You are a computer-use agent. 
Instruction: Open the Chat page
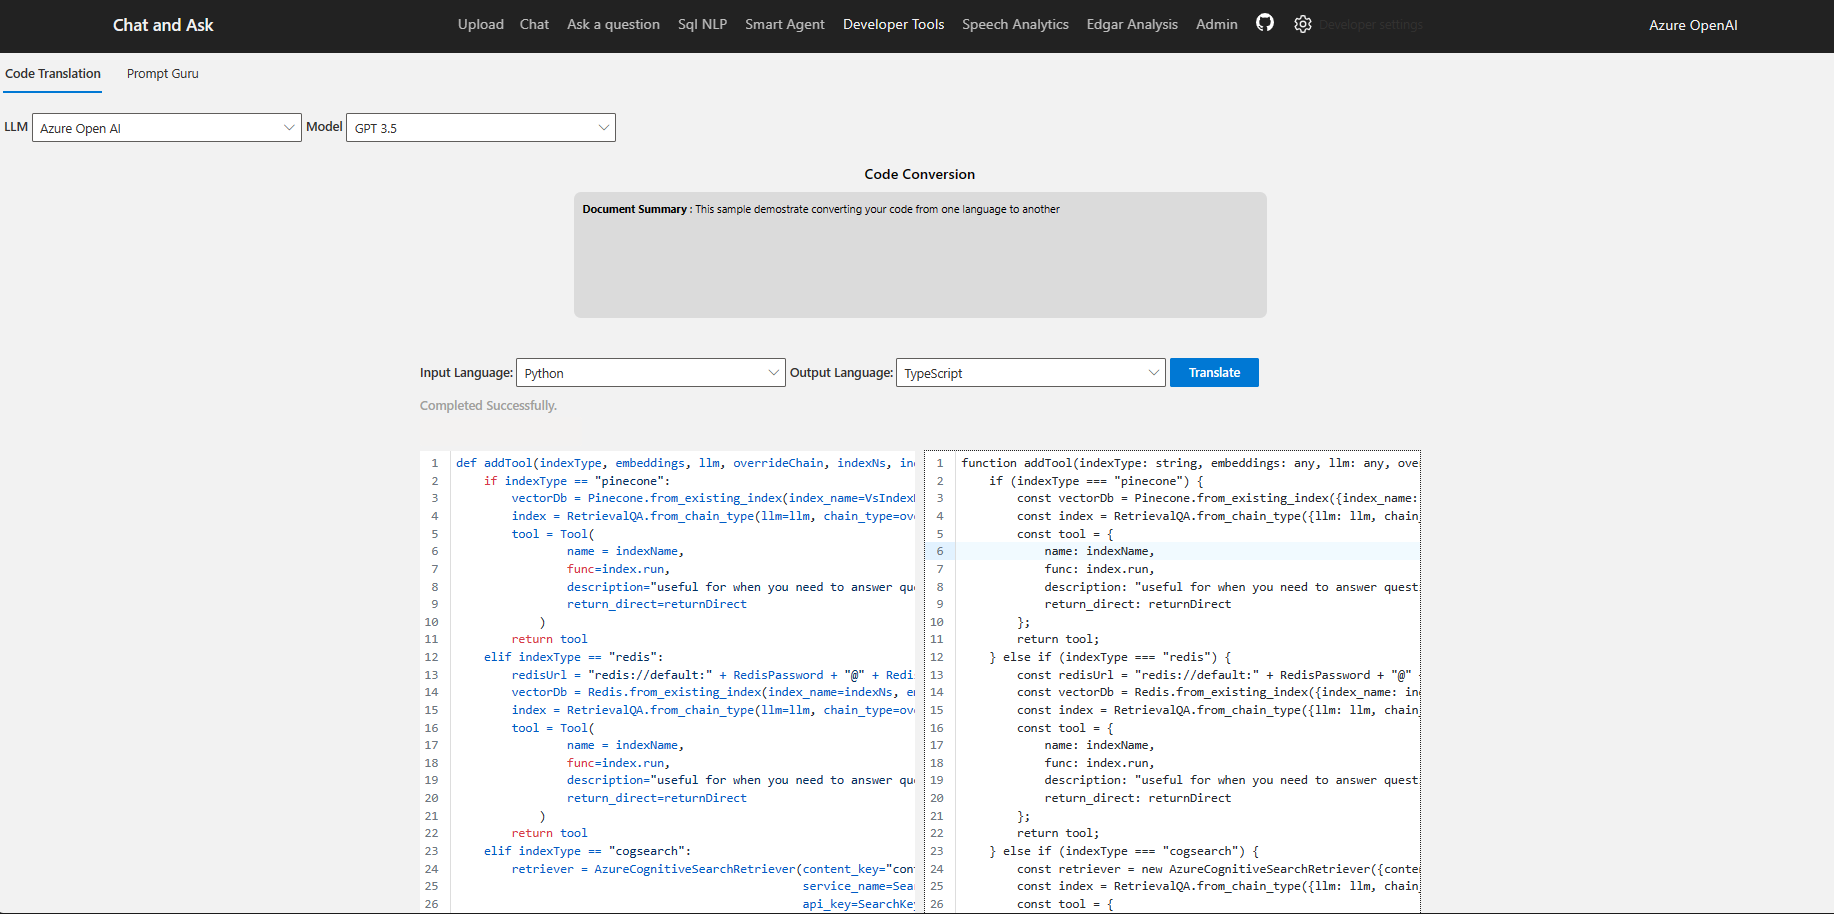[534, 24]
